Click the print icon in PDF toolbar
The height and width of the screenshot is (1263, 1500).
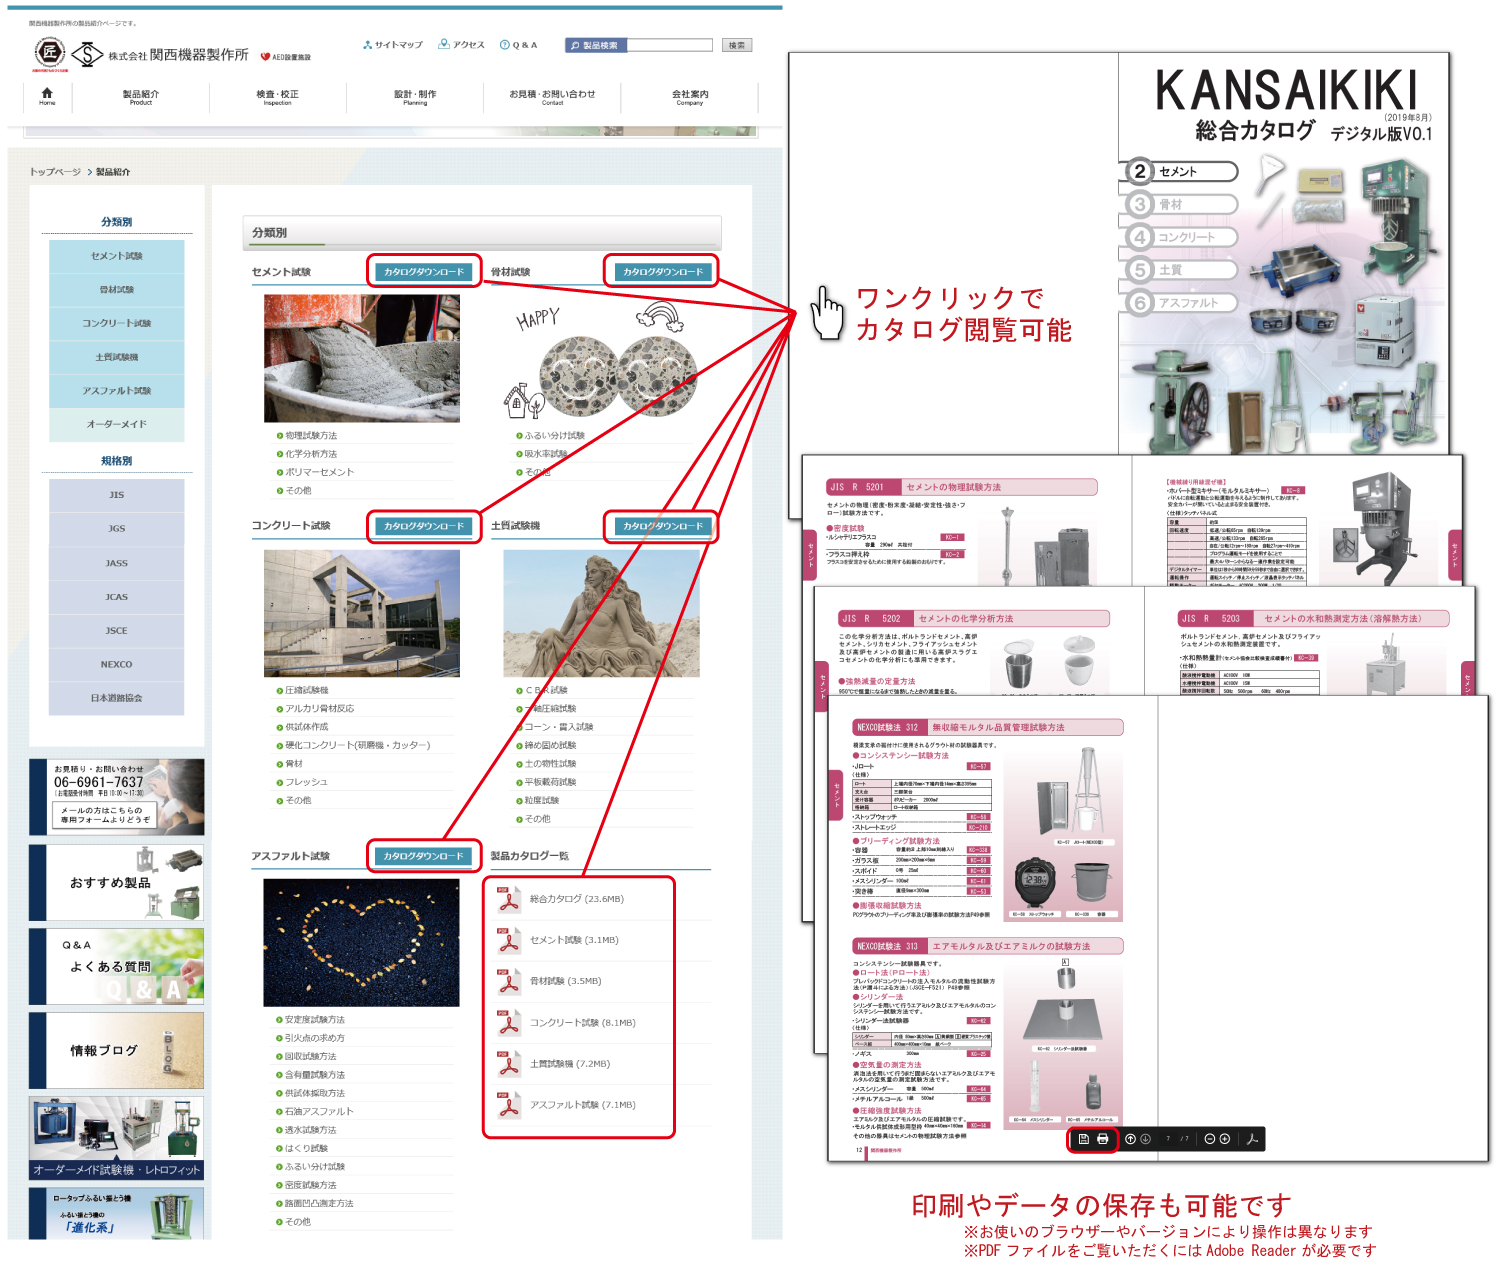coord(1102,1139)
